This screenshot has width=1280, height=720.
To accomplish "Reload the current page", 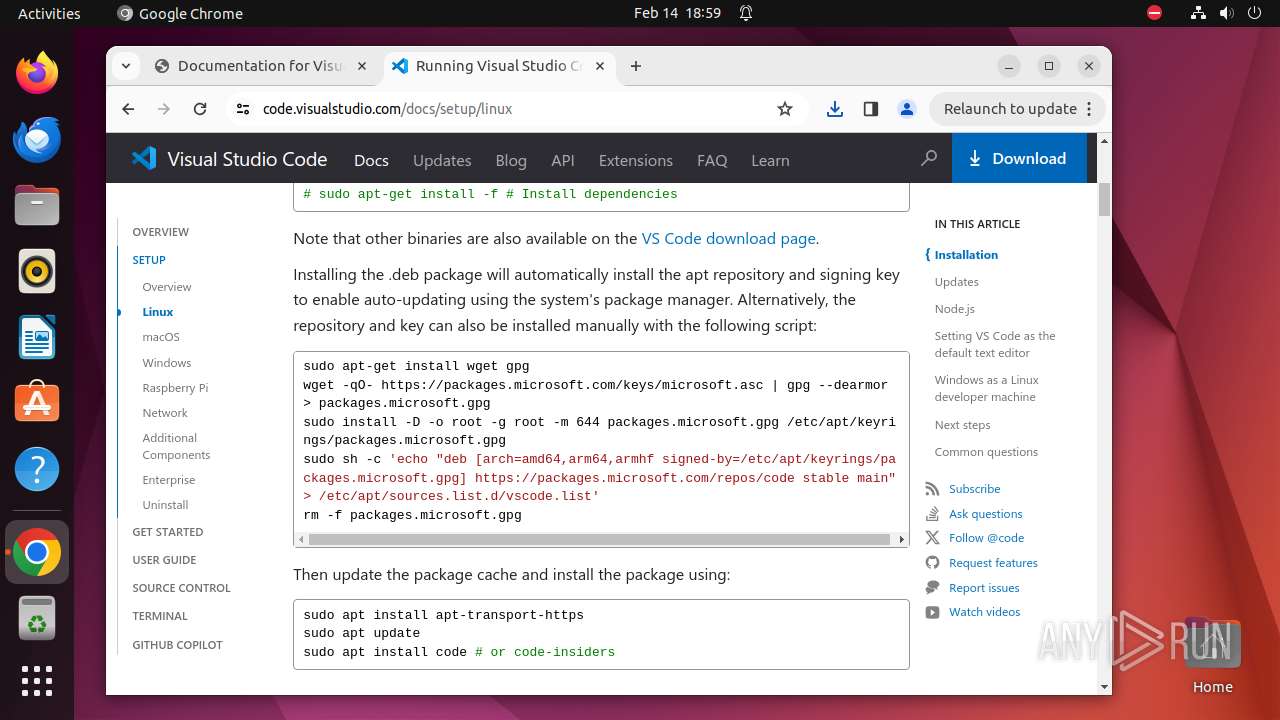I will click(x=200, y=109).
